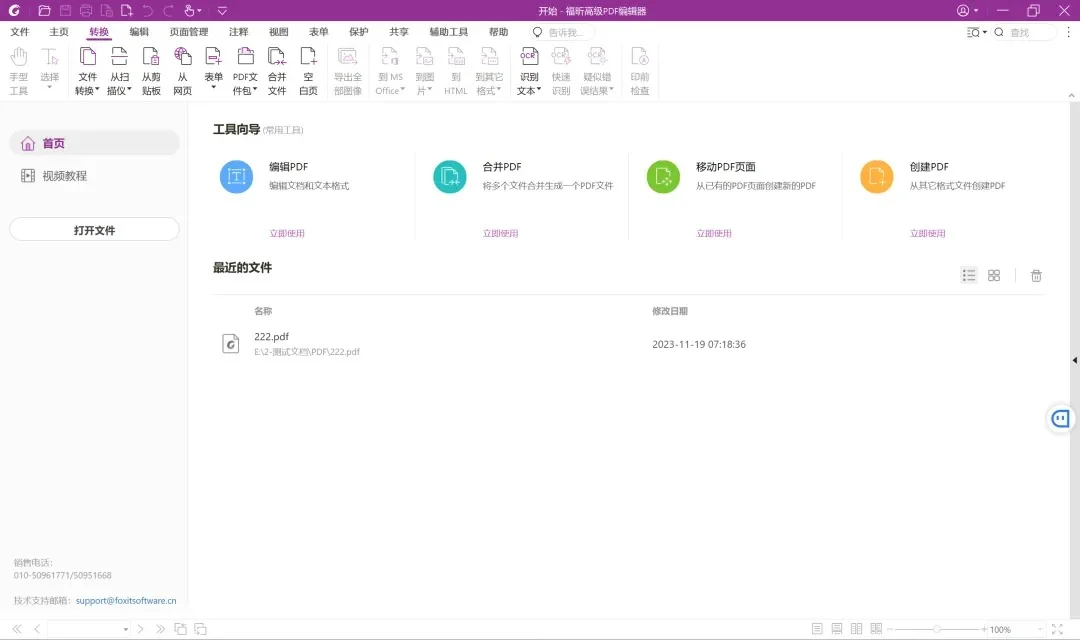Enable single page view in status bar
1080x640 pixels.
(817, 629)
